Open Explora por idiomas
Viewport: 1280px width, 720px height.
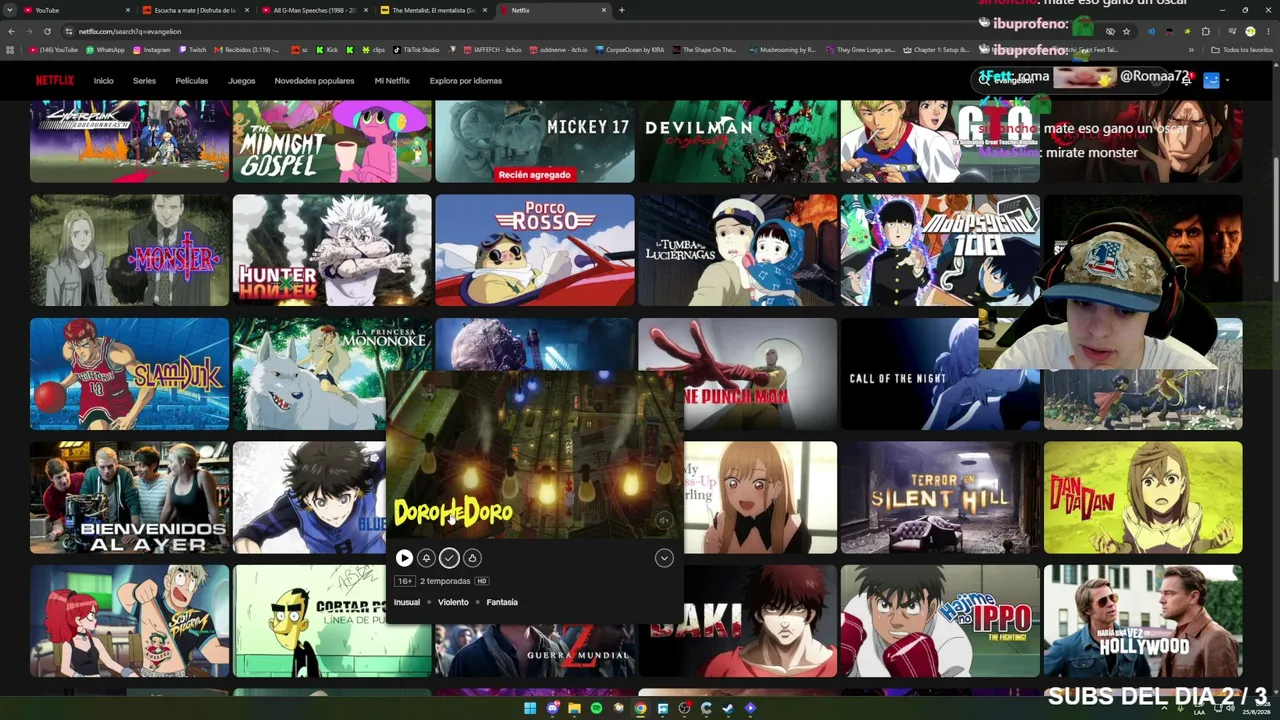[x=466, y=81]
